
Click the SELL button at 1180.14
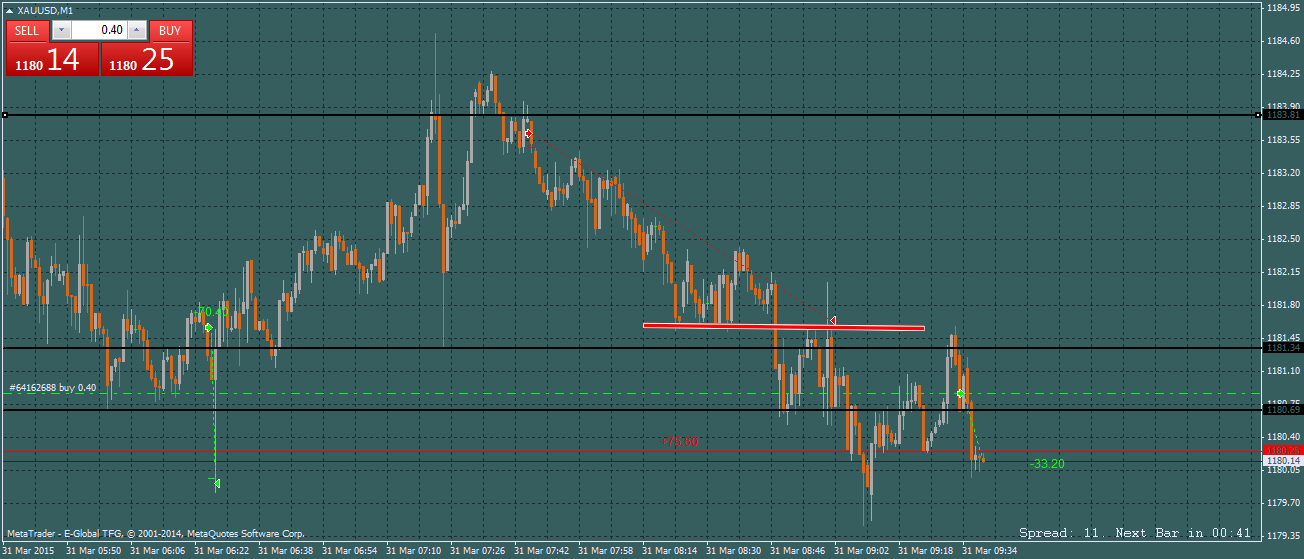click(x=53, y=58)
